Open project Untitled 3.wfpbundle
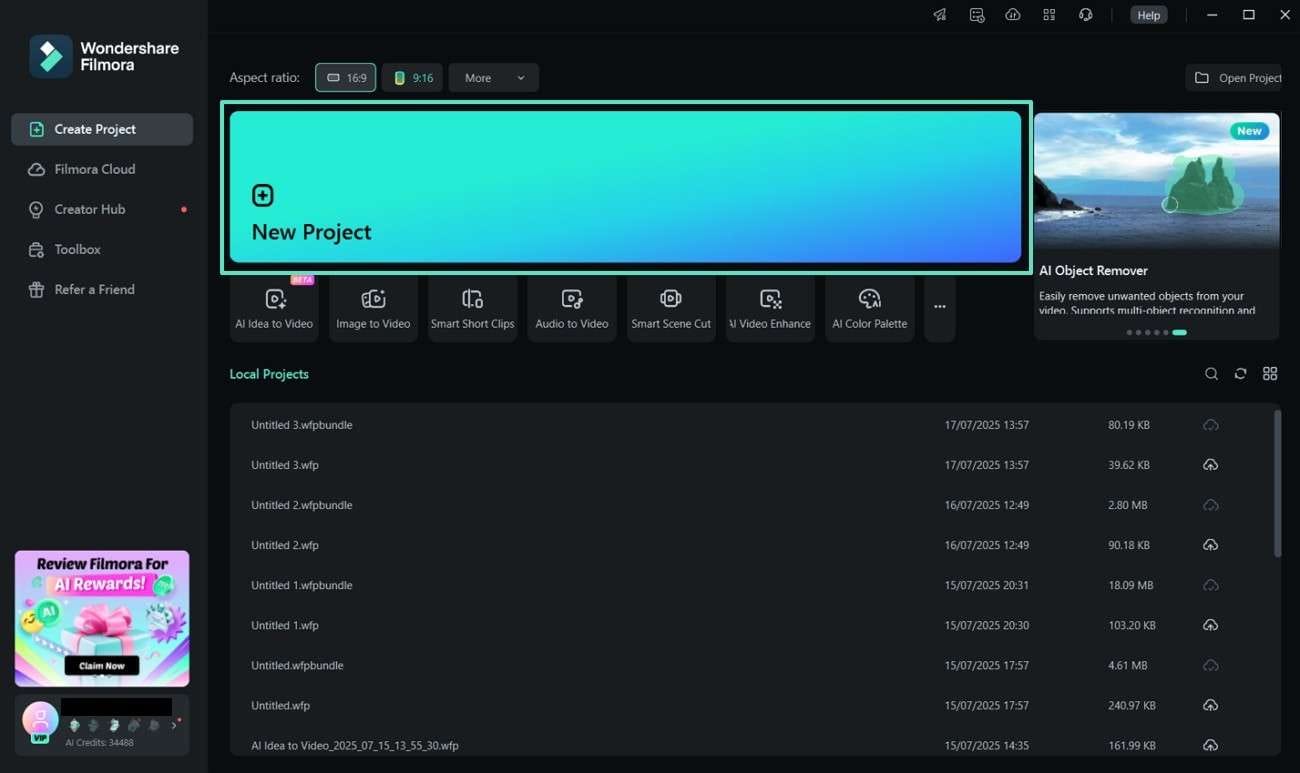 pyautogui.click(x=755, y=425)
